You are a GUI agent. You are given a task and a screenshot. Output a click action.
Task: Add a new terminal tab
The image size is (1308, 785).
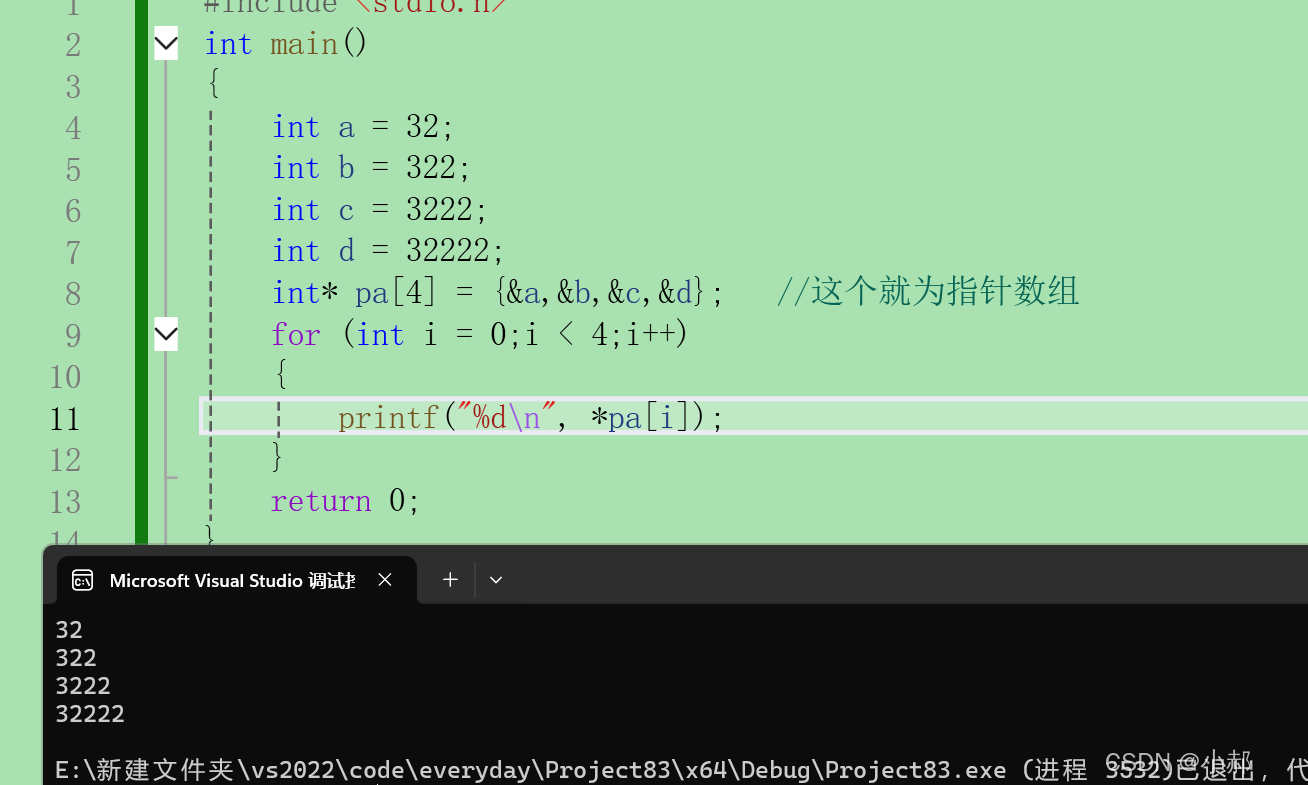[450, 579]
